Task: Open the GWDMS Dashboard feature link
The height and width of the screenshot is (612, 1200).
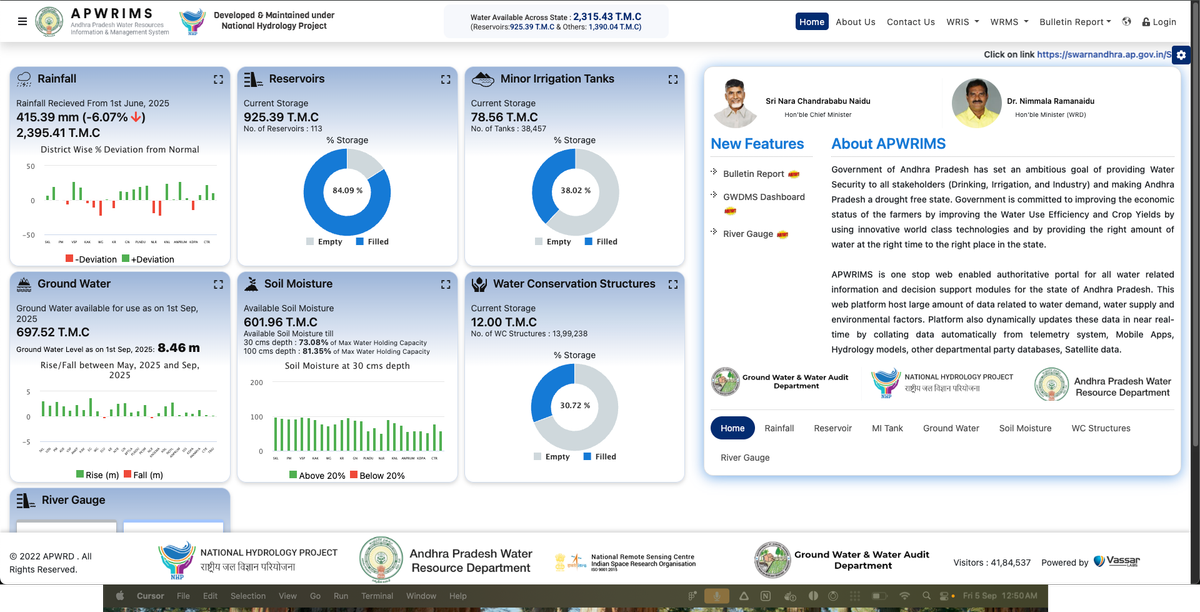Action: point(763,197)
